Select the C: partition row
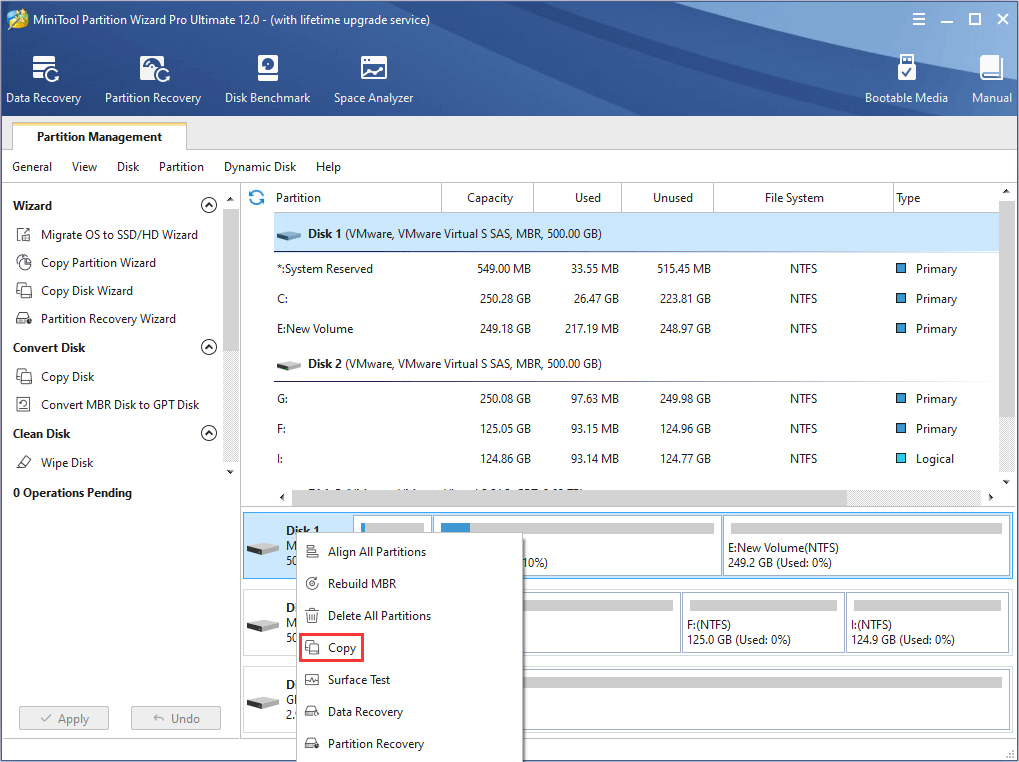 [x=636, y=299]
